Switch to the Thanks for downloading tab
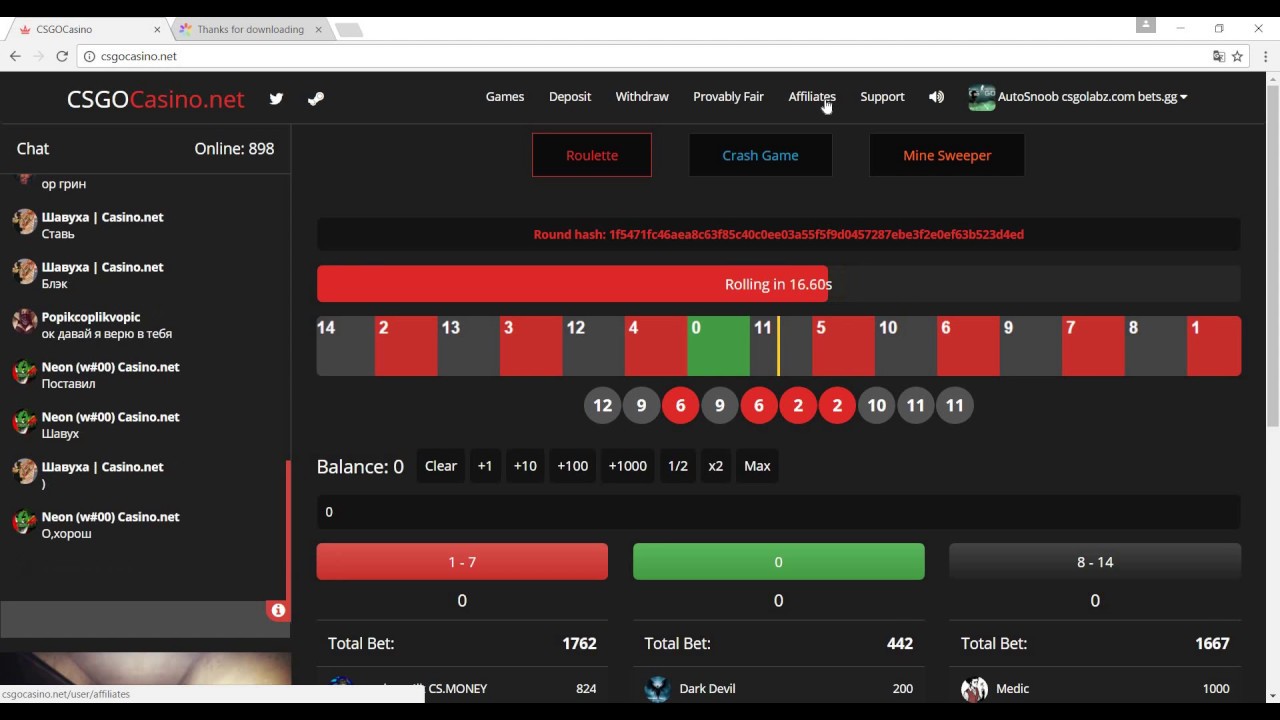The height and width of the screenshot is (720, 1280). tap(250, 29)
